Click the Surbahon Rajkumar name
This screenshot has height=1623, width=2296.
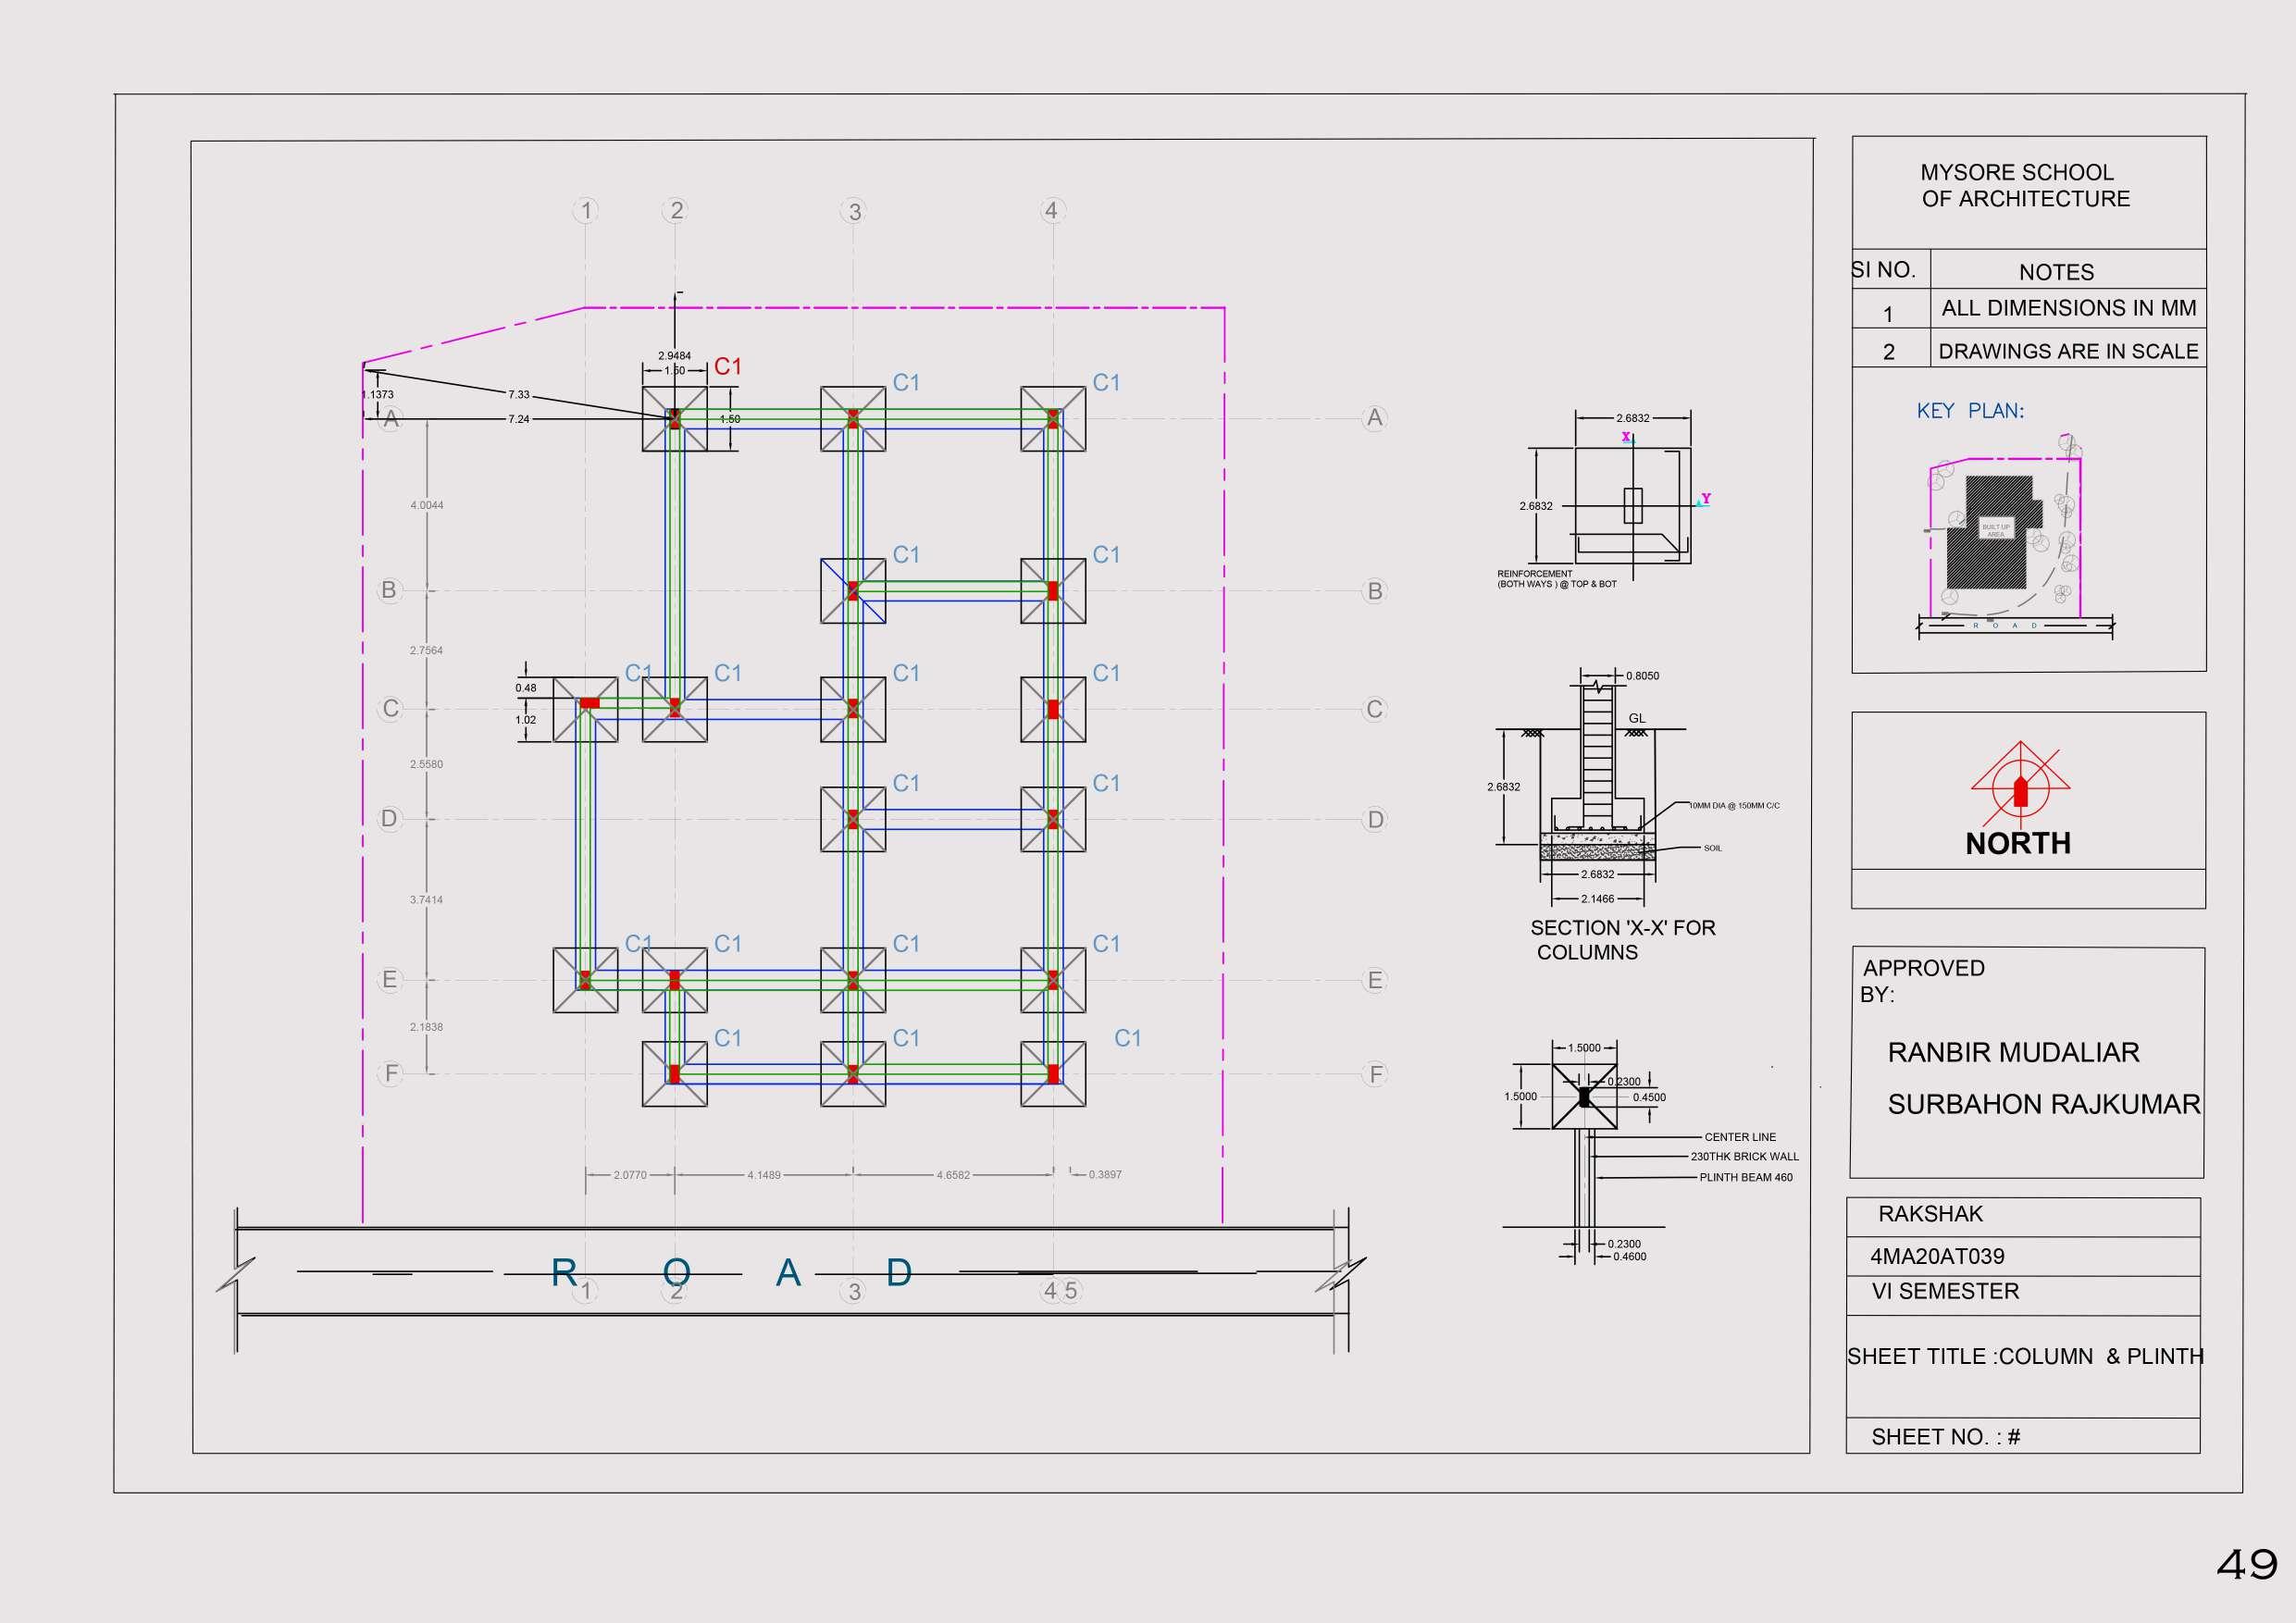[x=2043, y=1104]
